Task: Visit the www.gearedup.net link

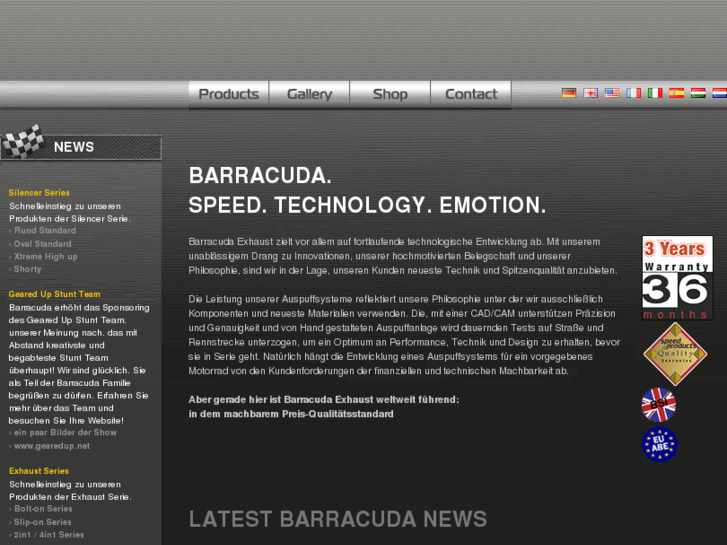Action: coord(52,446)
